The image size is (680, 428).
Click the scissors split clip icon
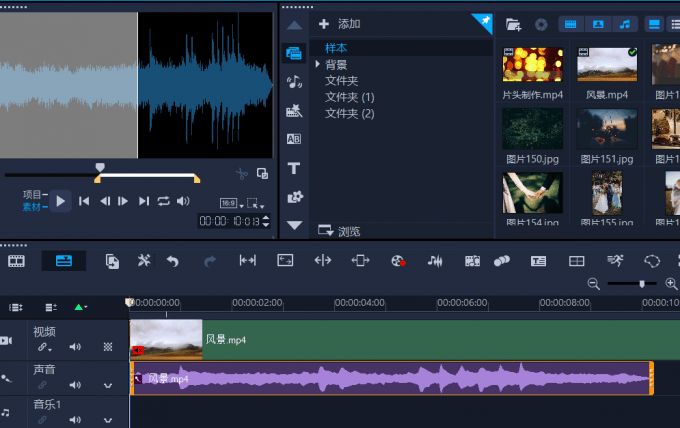[x=242, y=174]
